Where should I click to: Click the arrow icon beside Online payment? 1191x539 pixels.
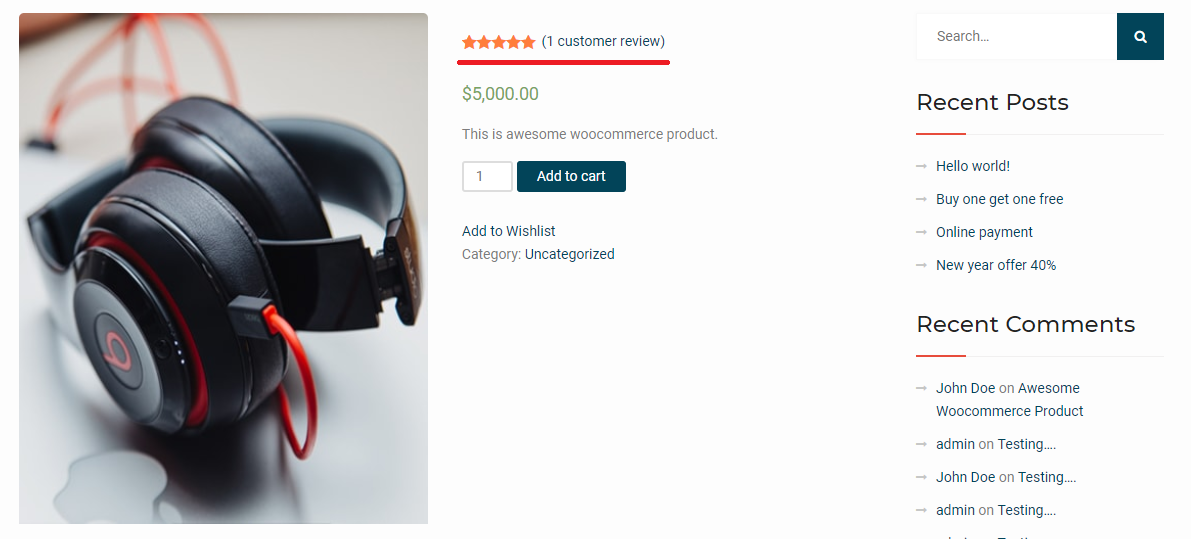(x=921, y=232)
